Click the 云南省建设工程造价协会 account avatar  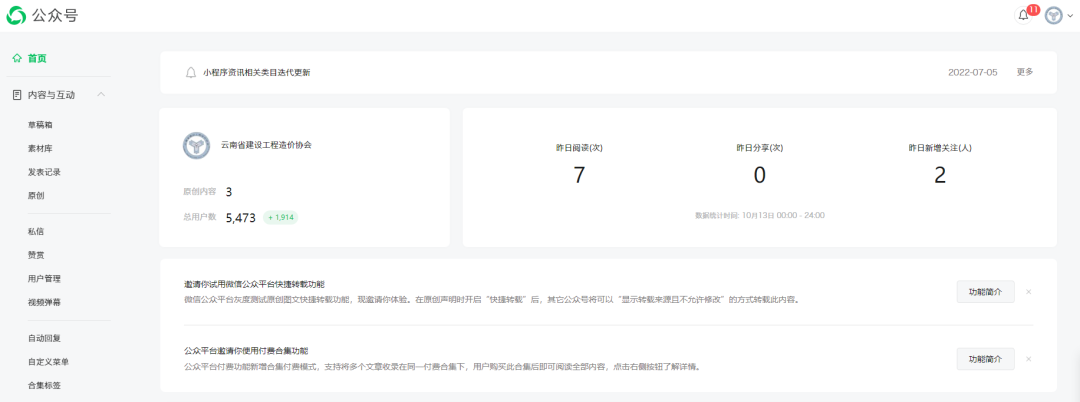point(196,145)
